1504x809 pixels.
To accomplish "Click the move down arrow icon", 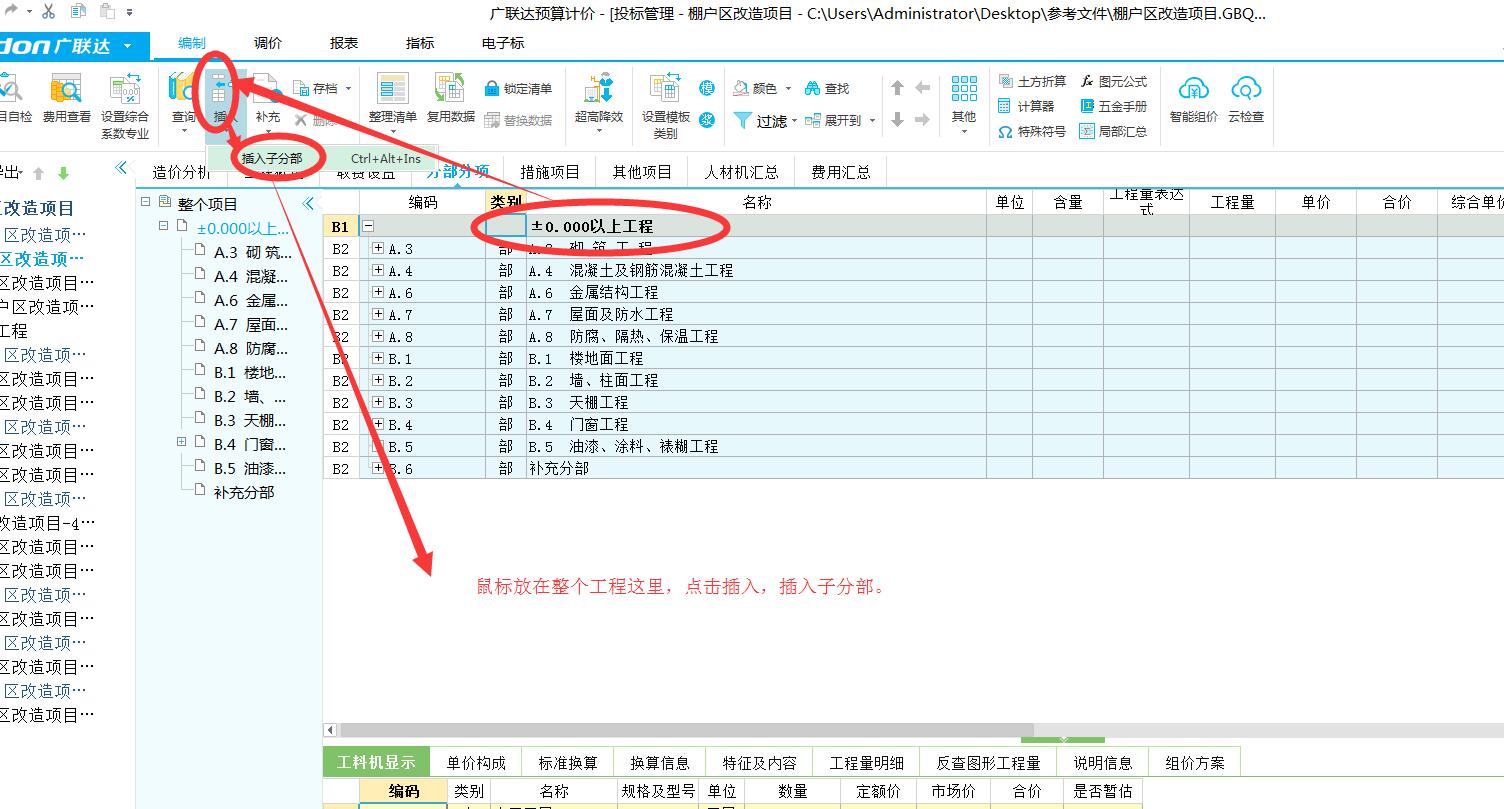I will pos(898,120).
